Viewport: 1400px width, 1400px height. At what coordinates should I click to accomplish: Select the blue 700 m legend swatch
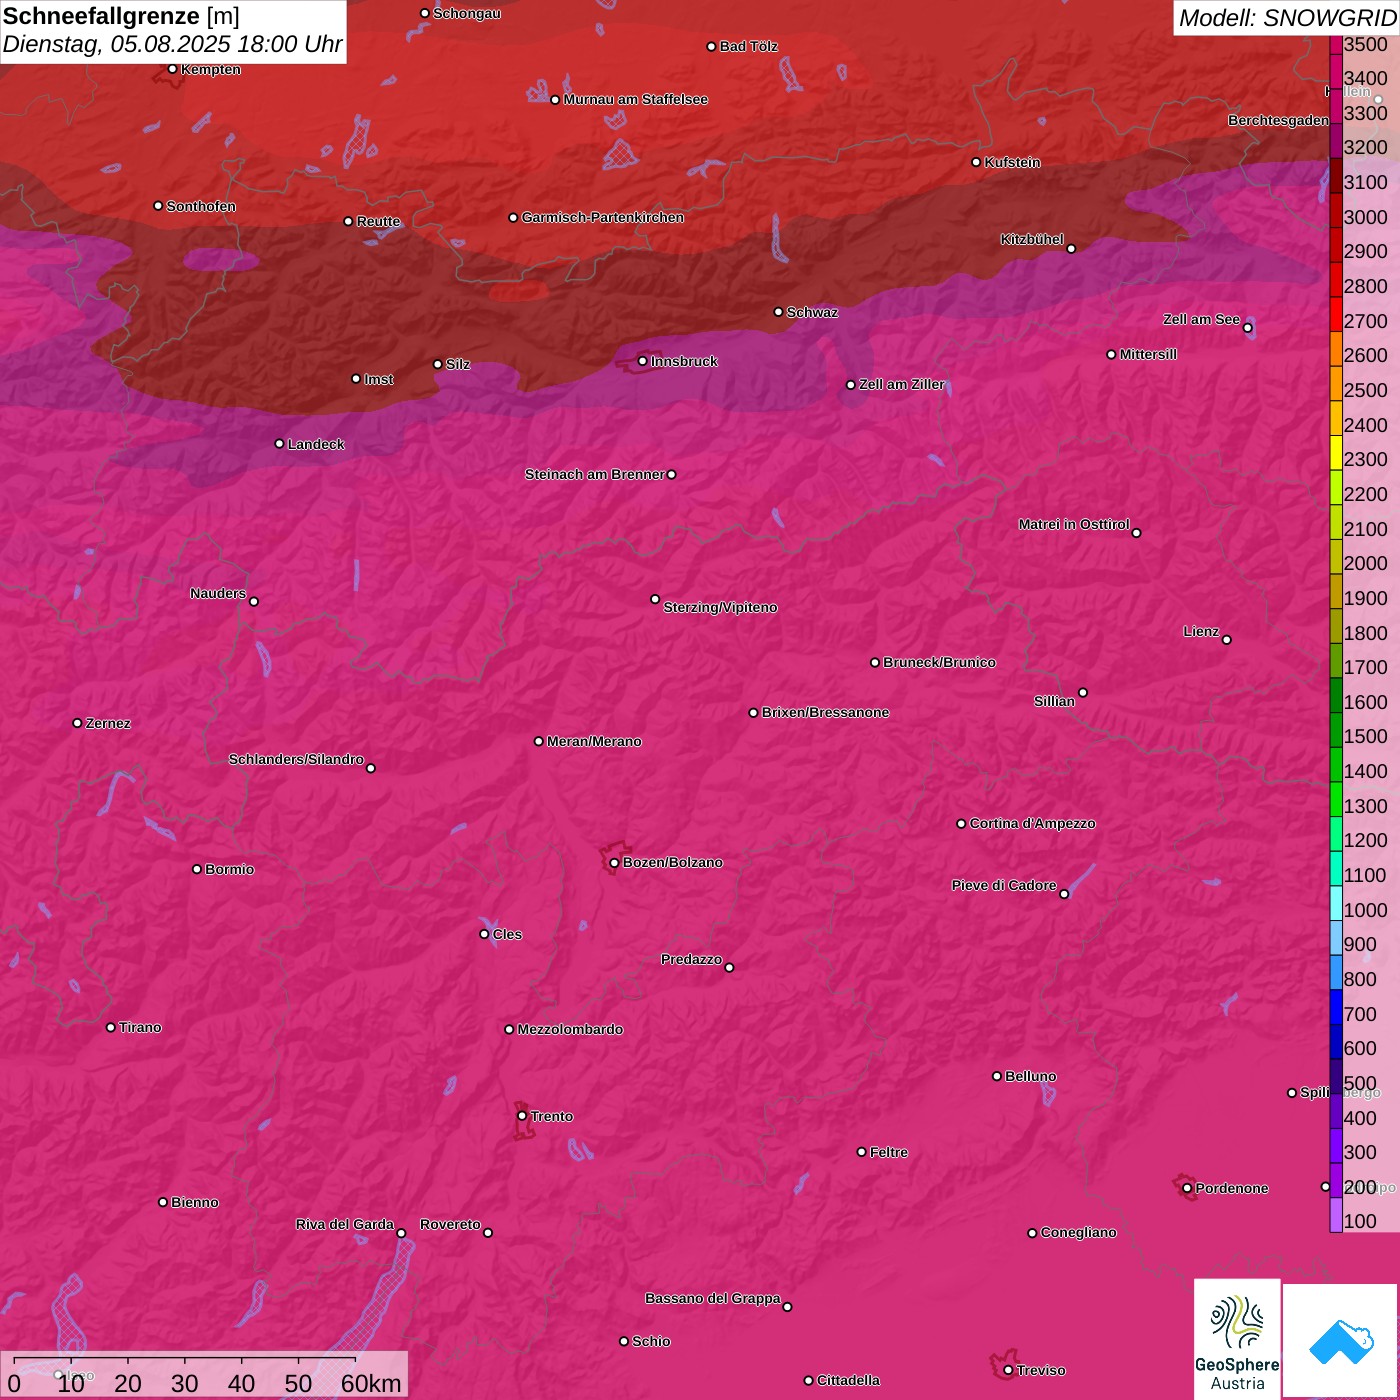point(1336,1007)
